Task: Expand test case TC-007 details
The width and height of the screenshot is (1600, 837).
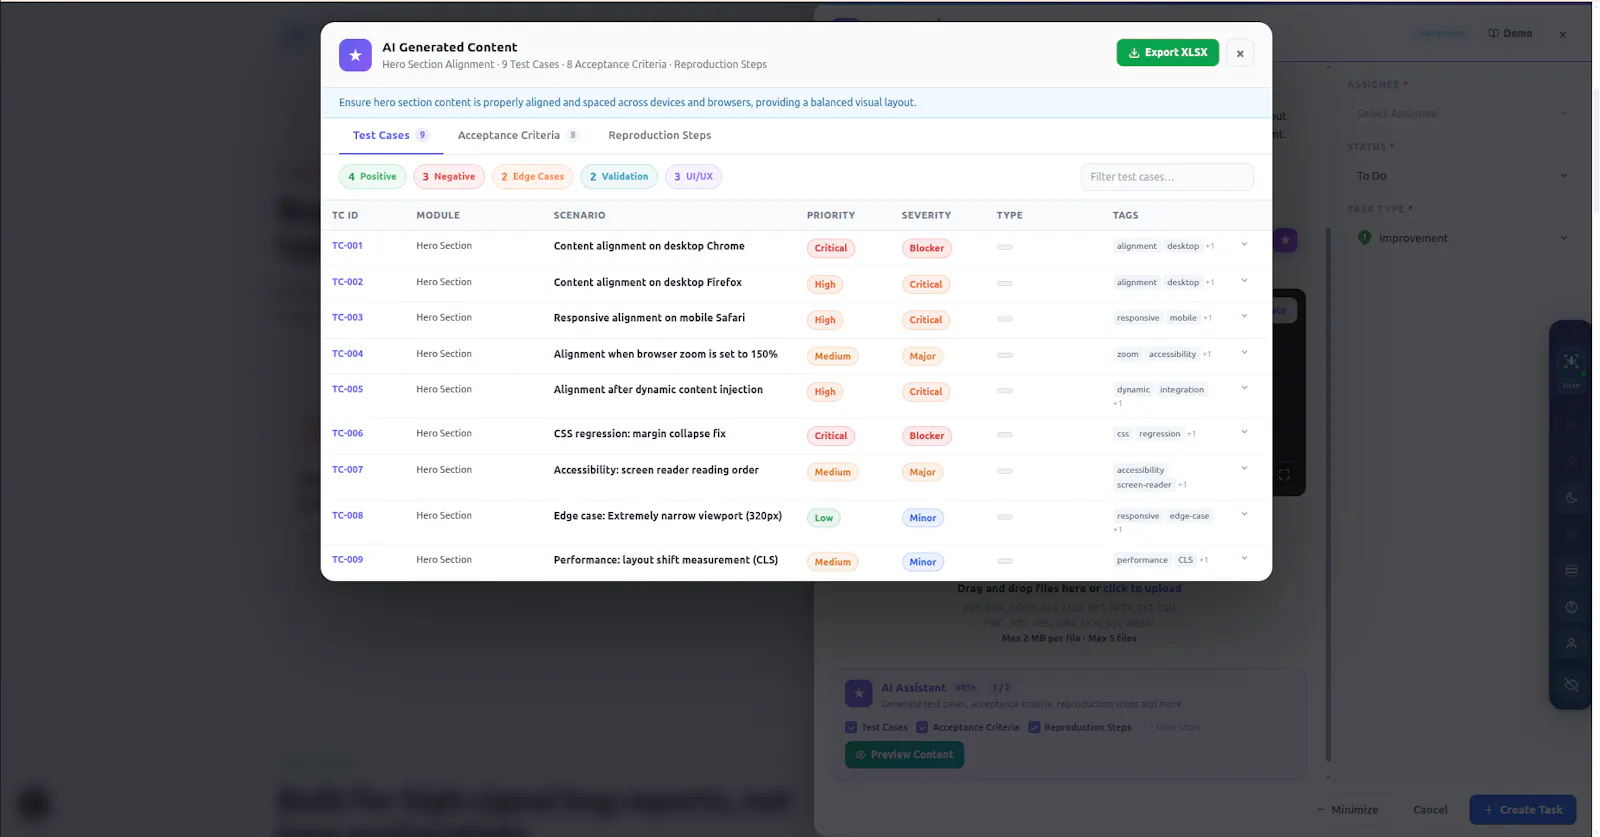Action: (1244, 469)
